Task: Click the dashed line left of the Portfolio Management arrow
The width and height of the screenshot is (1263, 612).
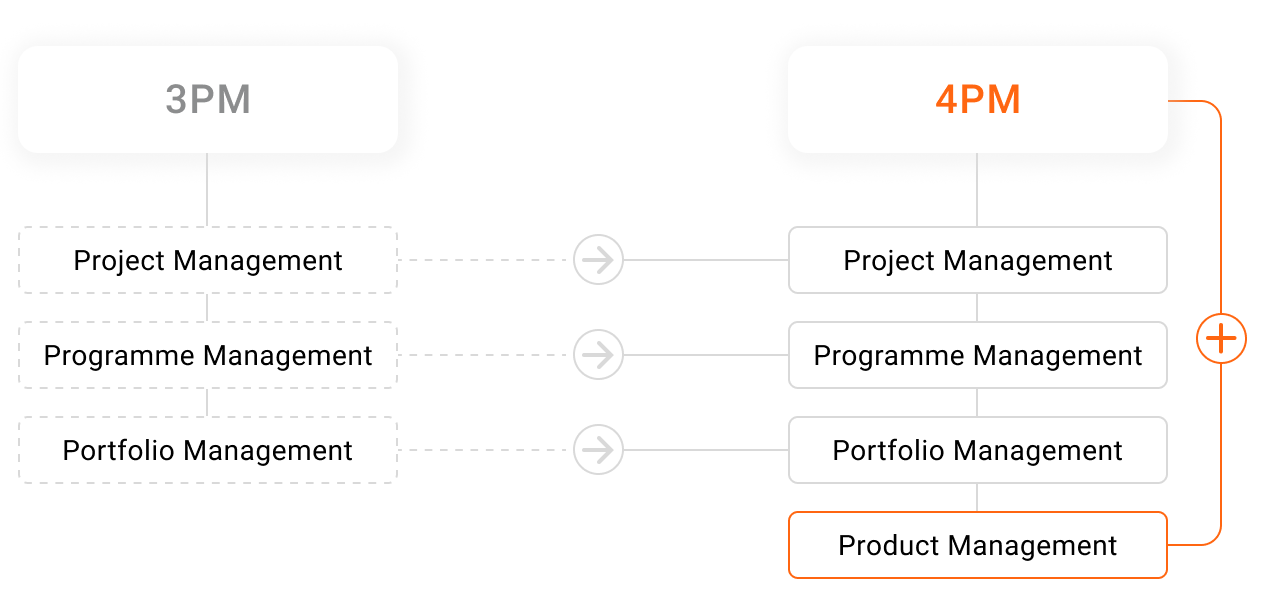Action: 485,450
